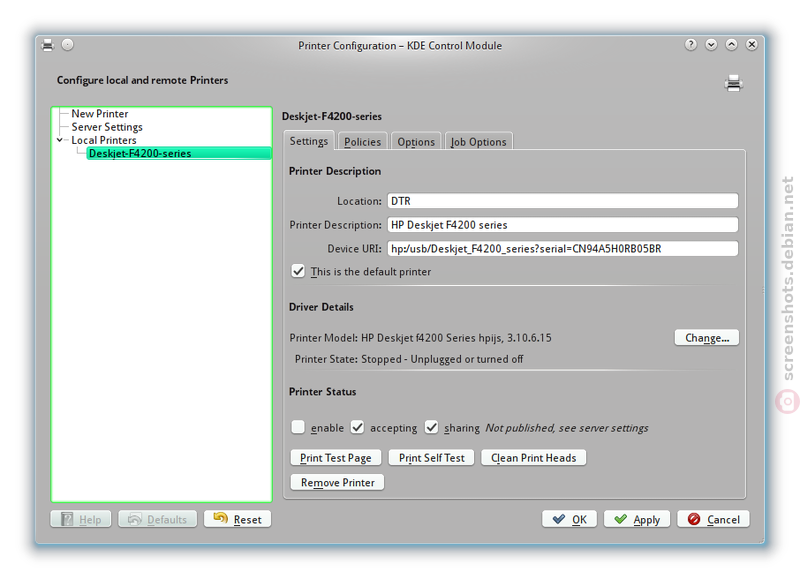Switch to the Job Options tab

[x=479, y=142]
